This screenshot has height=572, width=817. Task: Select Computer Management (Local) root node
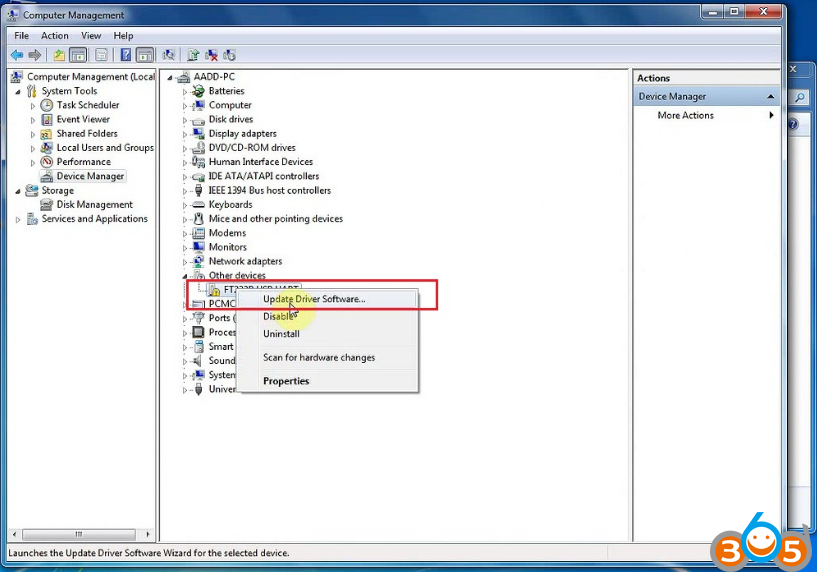(x=91, y=77)
